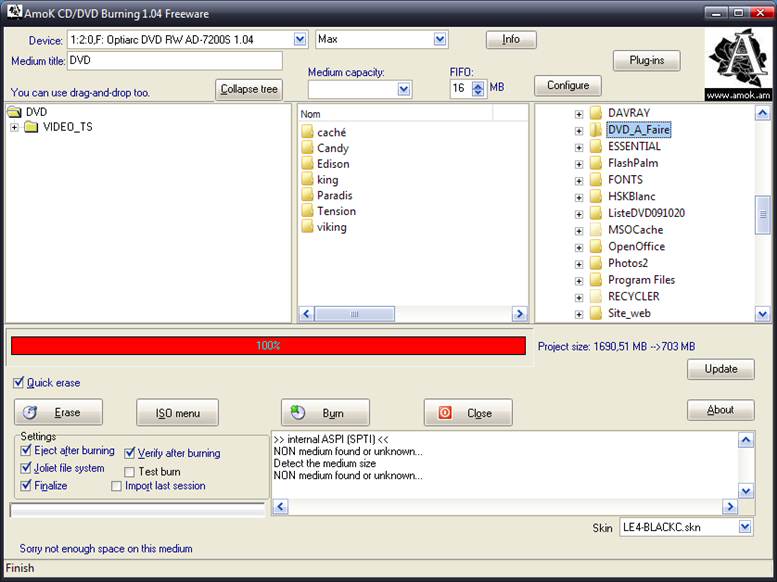777x582 pixels.
Task: Expand the VIDEO_TS tree node
Action: click(x=14, y=127)
